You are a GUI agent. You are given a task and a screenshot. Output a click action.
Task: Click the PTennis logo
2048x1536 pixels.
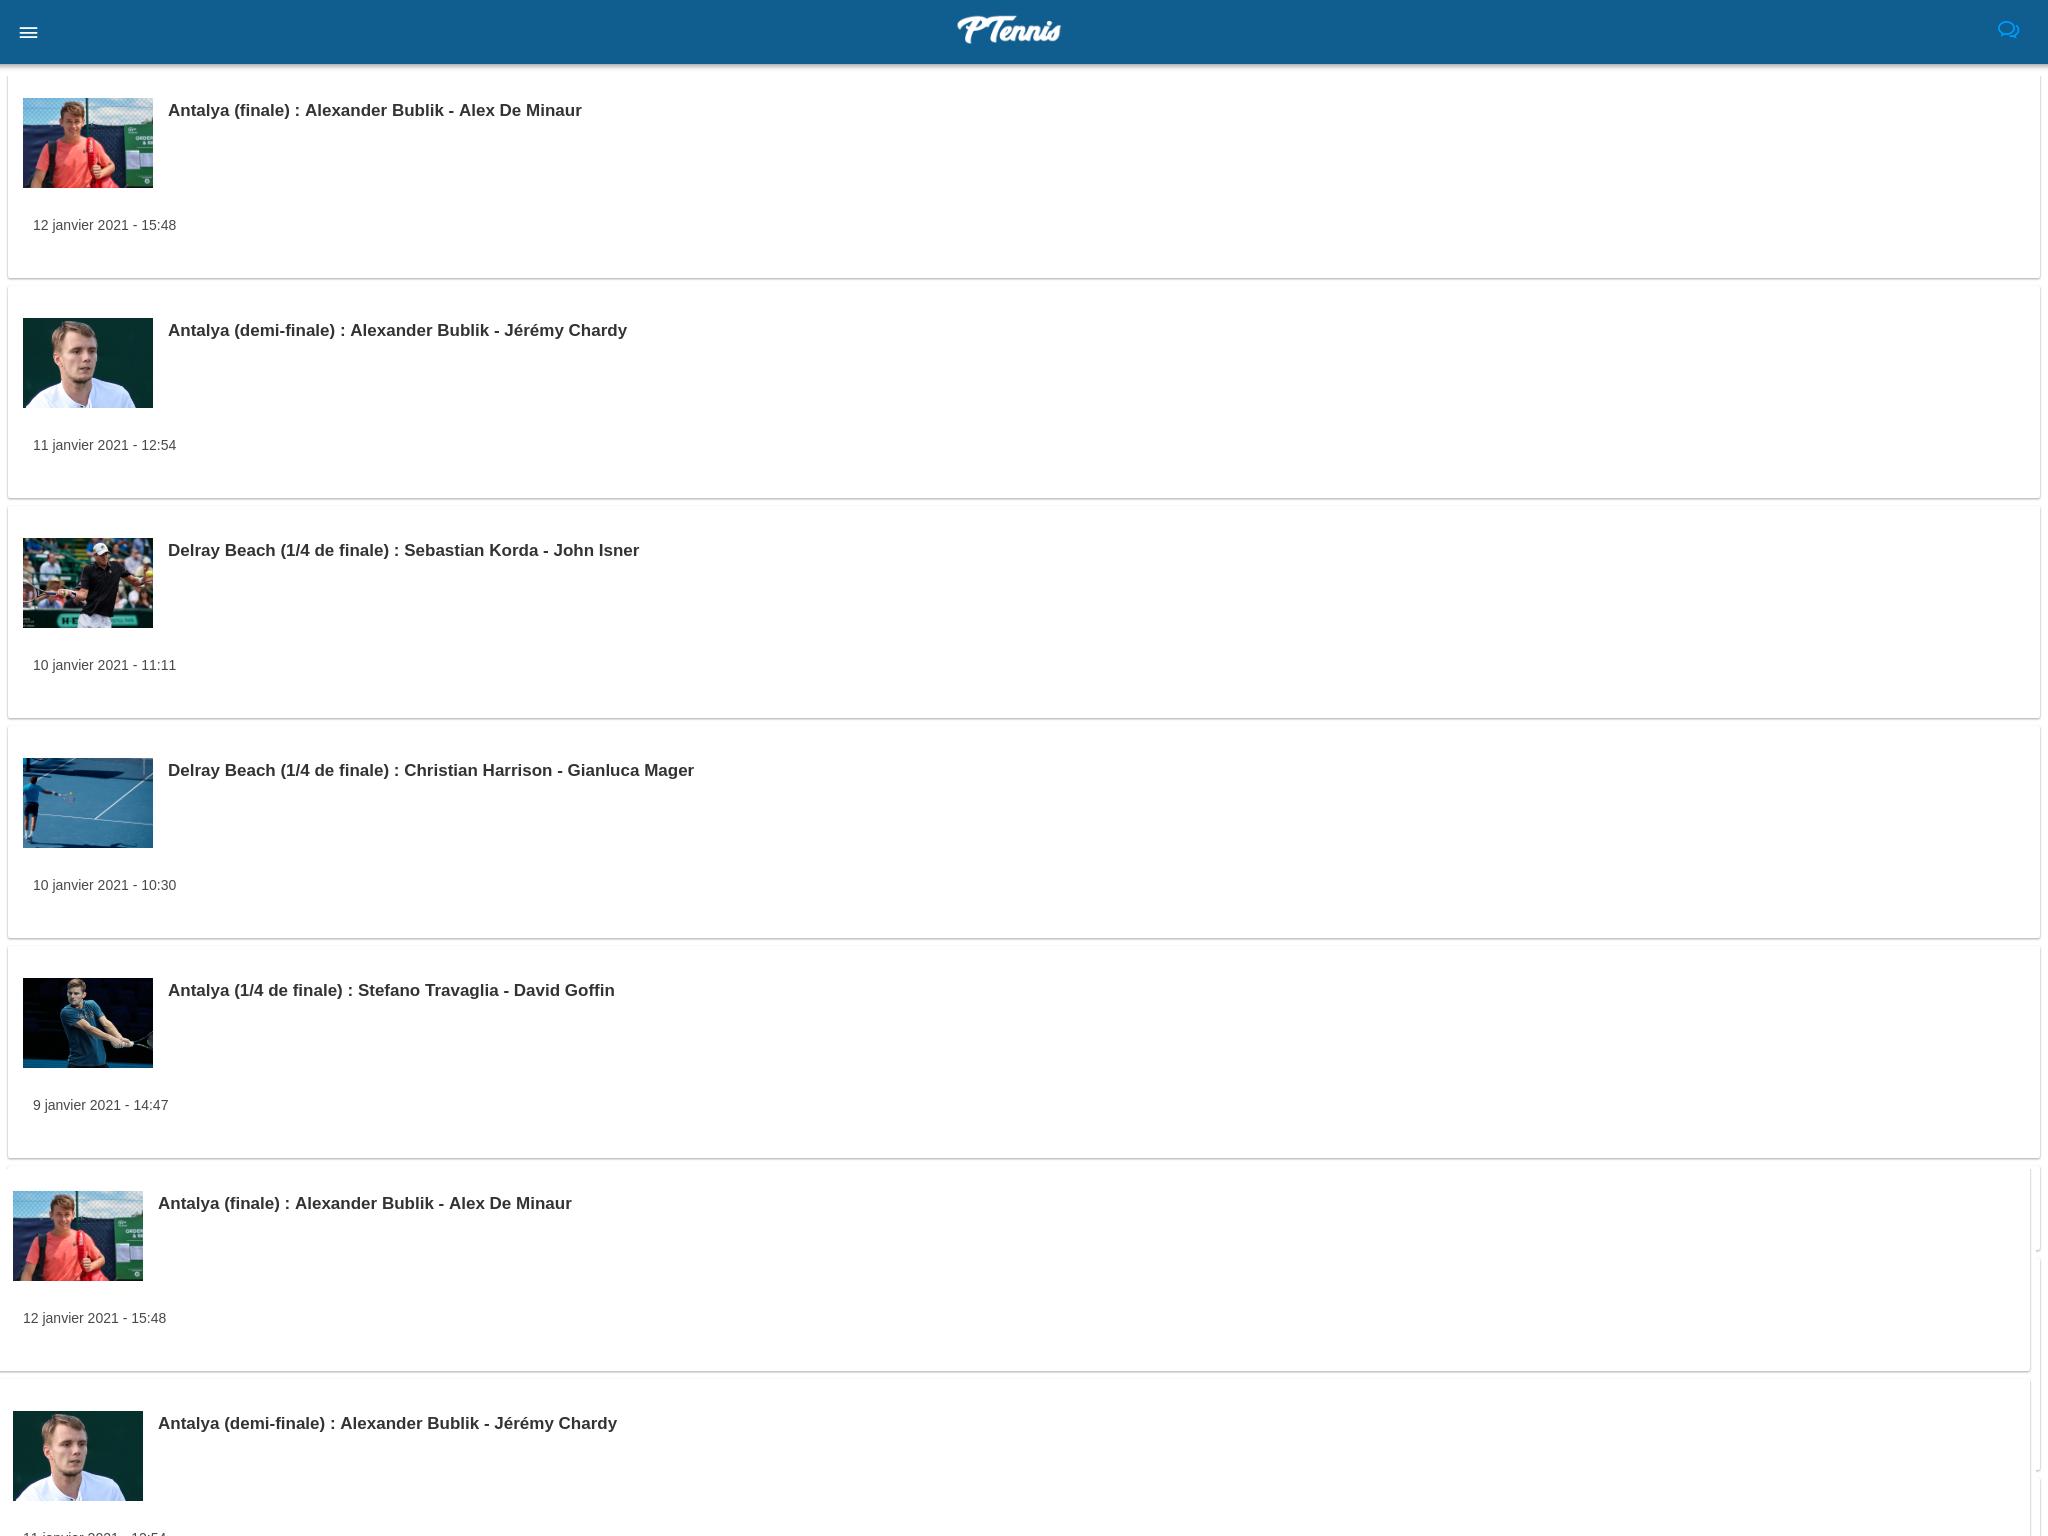coord(1009,30)
